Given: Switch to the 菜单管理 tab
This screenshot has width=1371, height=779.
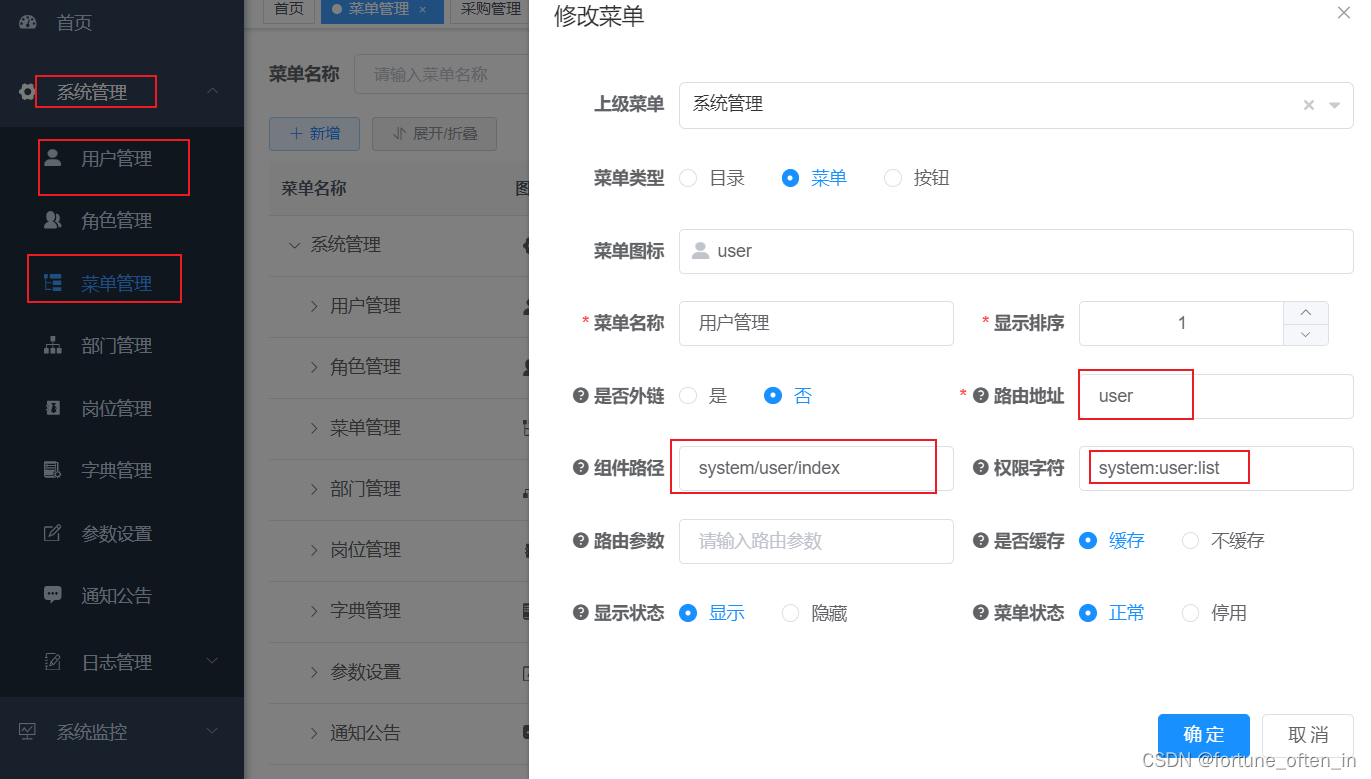Looking at the screenshot, I should coord(380,9).
